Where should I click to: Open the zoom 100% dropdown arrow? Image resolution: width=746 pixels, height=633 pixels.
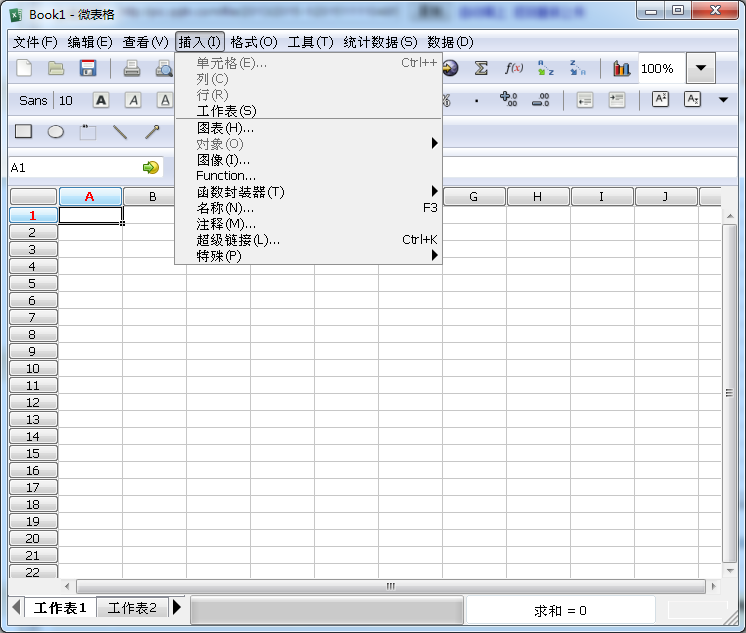click(x=701, y=69)
